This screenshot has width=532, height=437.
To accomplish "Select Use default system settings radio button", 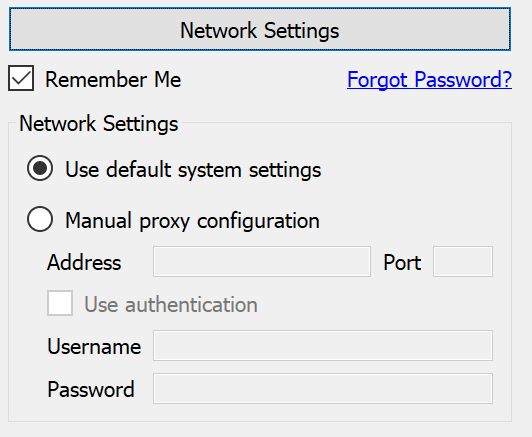I will 40,168.
